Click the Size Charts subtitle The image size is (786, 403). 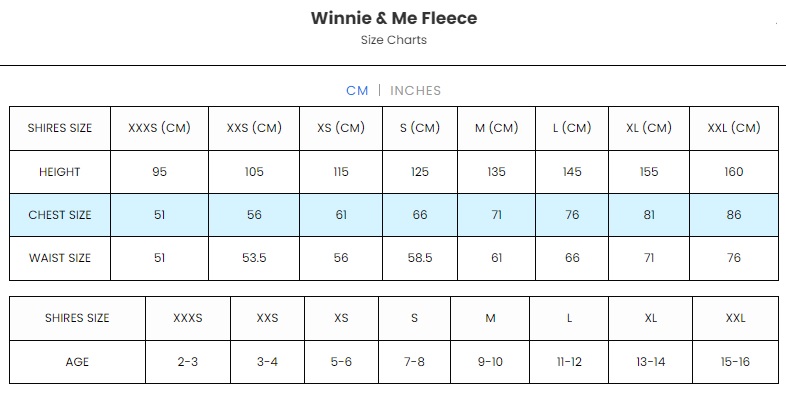coord(393,40)
